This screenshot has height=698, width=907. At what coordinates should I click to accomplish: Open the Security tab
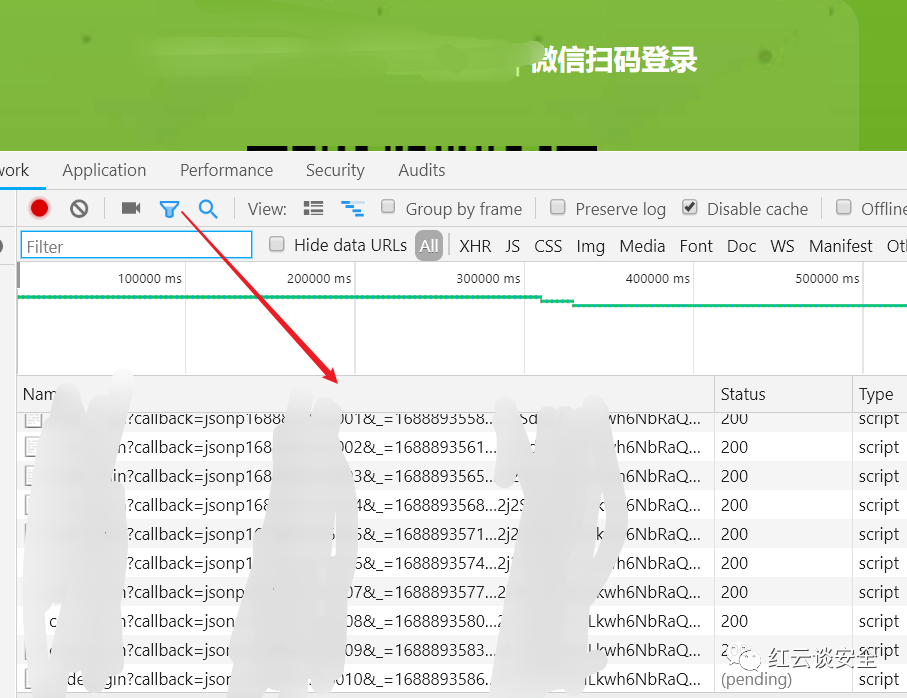click(x=335, y=170)
